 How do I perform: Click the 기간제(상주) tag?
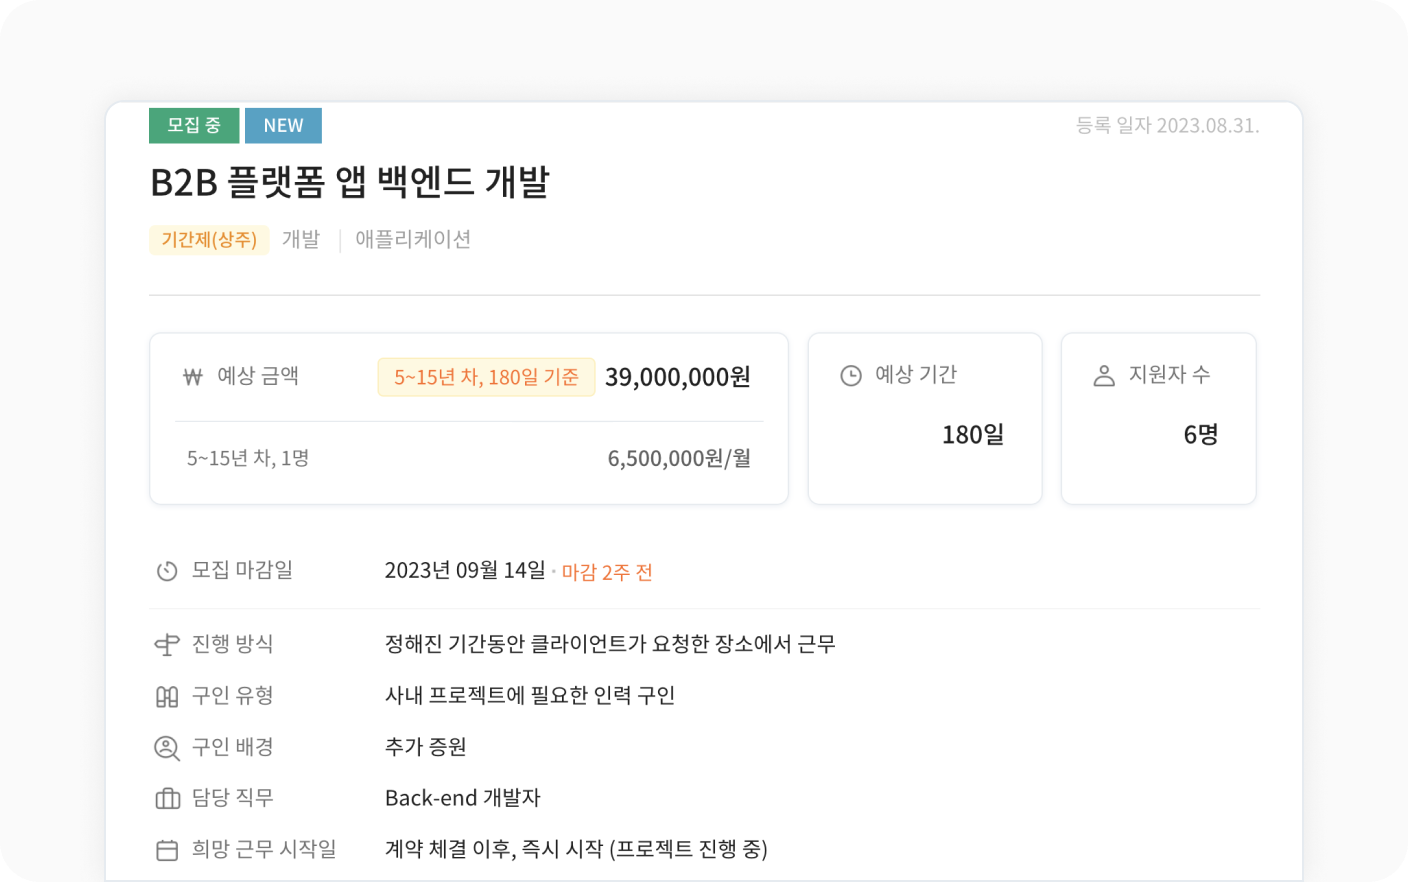coord(209,240)
